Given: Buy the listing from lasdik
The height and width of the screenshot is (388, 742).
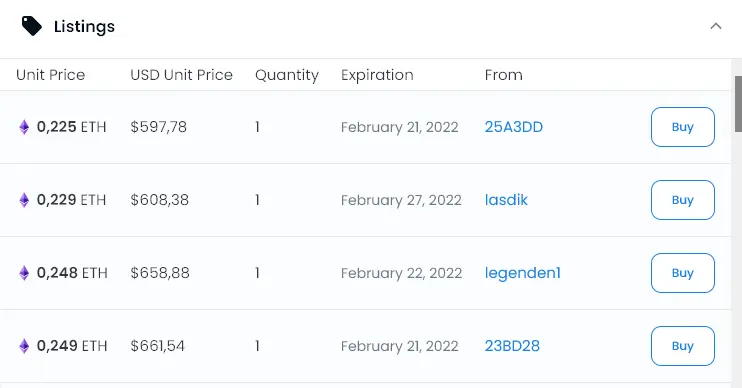Looking at the screenshot, I should click(x=682, y=200).
